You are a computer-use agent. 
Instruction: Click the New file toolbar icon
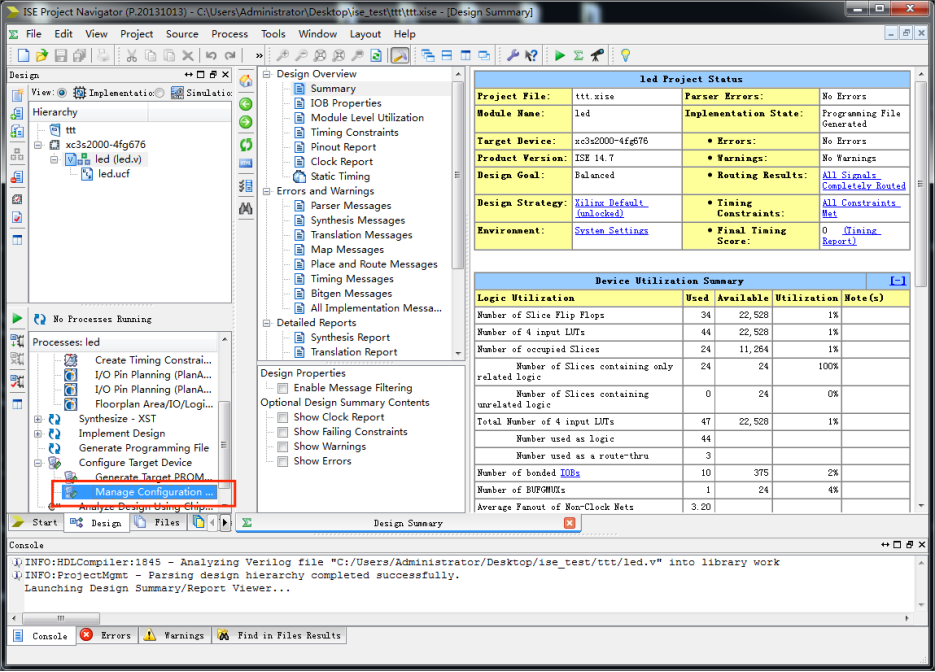[25, 56]
